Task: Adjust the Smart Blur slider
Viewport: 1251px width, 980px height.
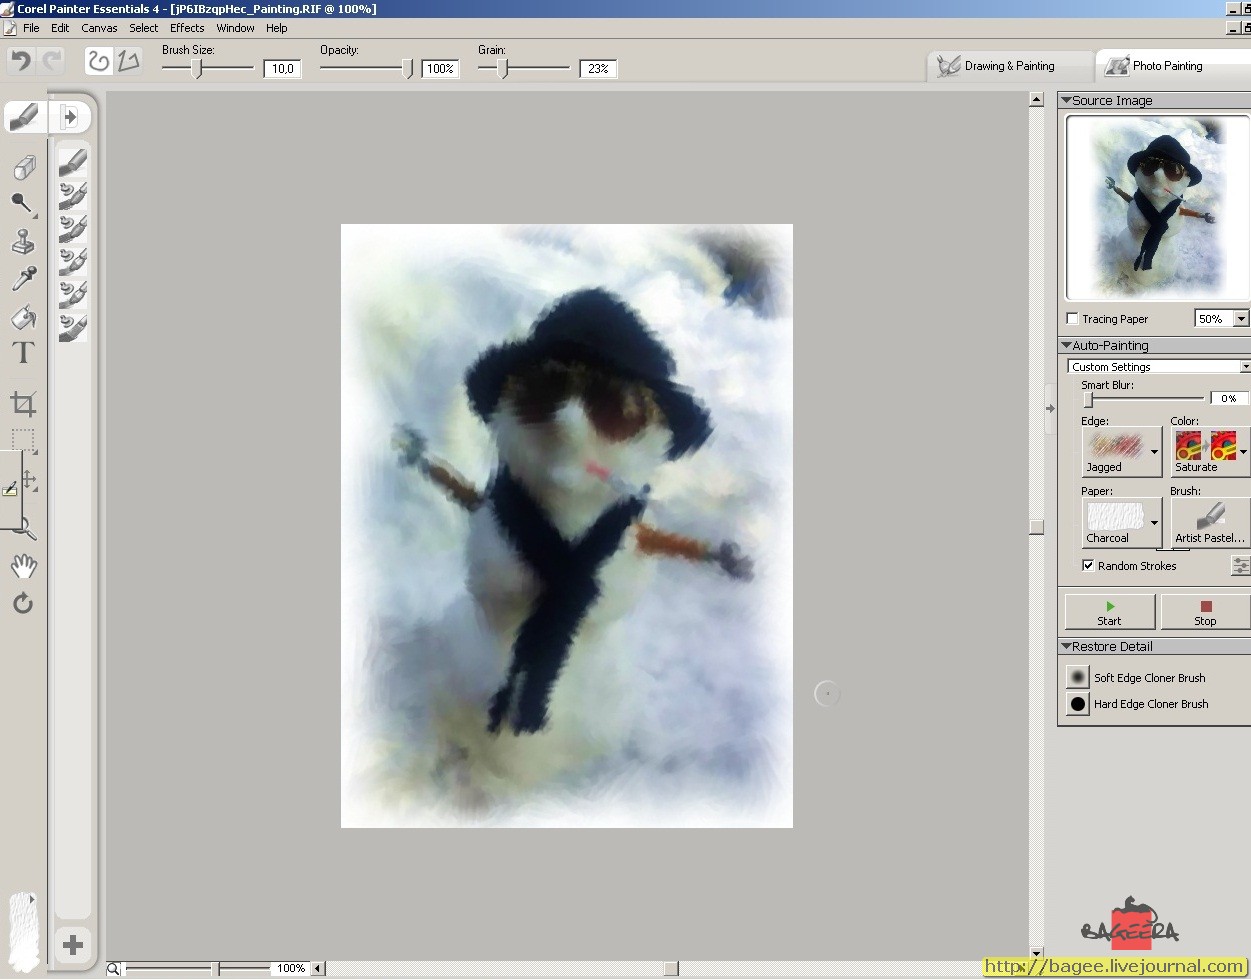Action: click(1088, 399)
